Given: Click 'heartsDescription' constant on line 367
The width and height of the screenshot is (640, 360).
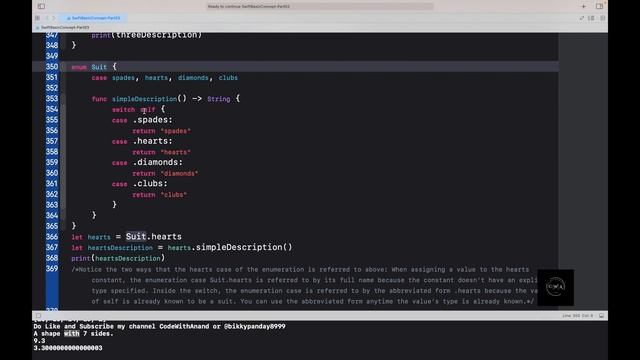Looking at the screenshot, I should [120, 248].
